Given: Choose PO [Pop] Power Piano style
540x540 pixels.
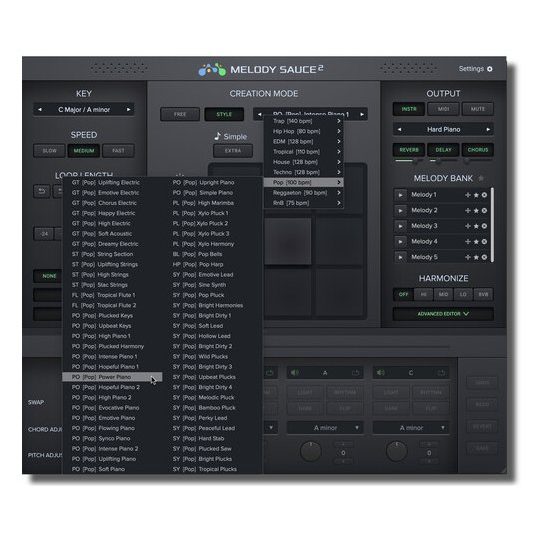Looking at the screenshot, I should [x=112, y=377].
